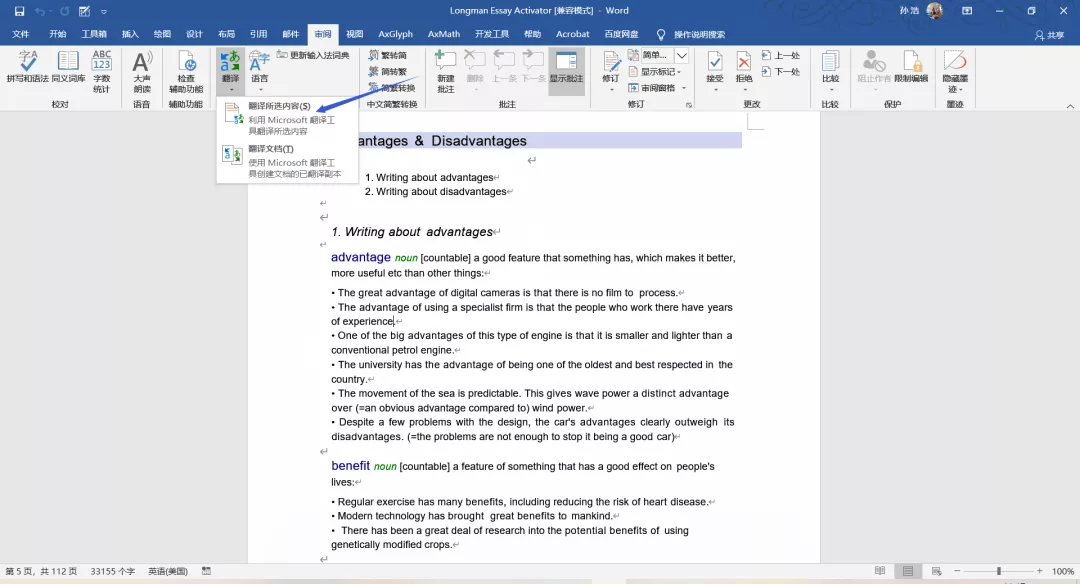Switch to the View (视图) ribbon tab

(x=355, y=35)
